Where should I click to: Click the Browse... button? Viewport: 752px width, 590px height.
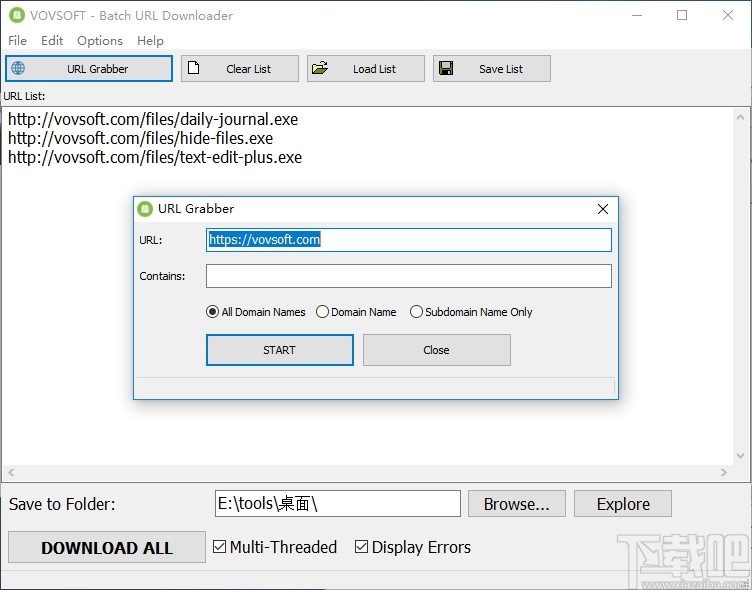(x=517, y=504)
